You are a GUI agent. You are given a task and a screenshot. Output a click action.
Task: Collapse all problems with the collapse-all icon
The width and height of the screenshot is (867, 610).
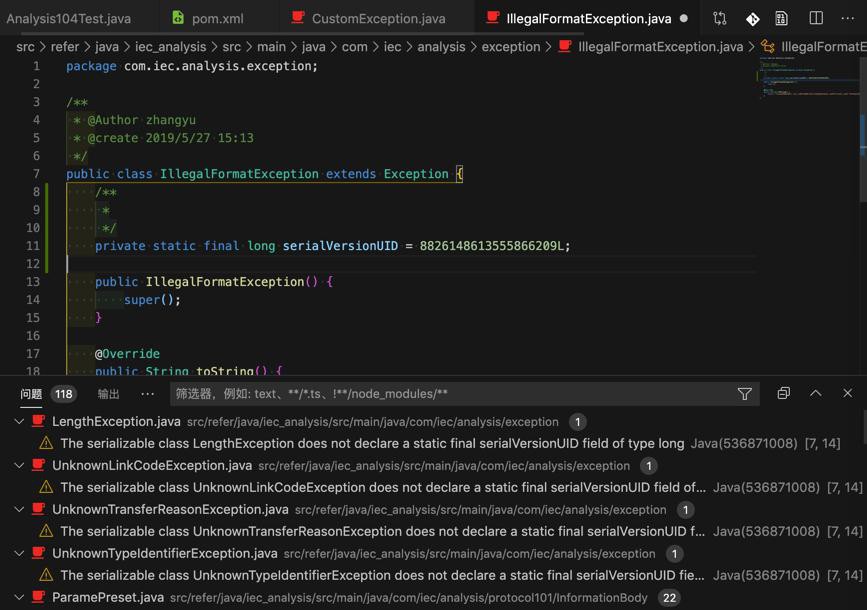(783, 394)
